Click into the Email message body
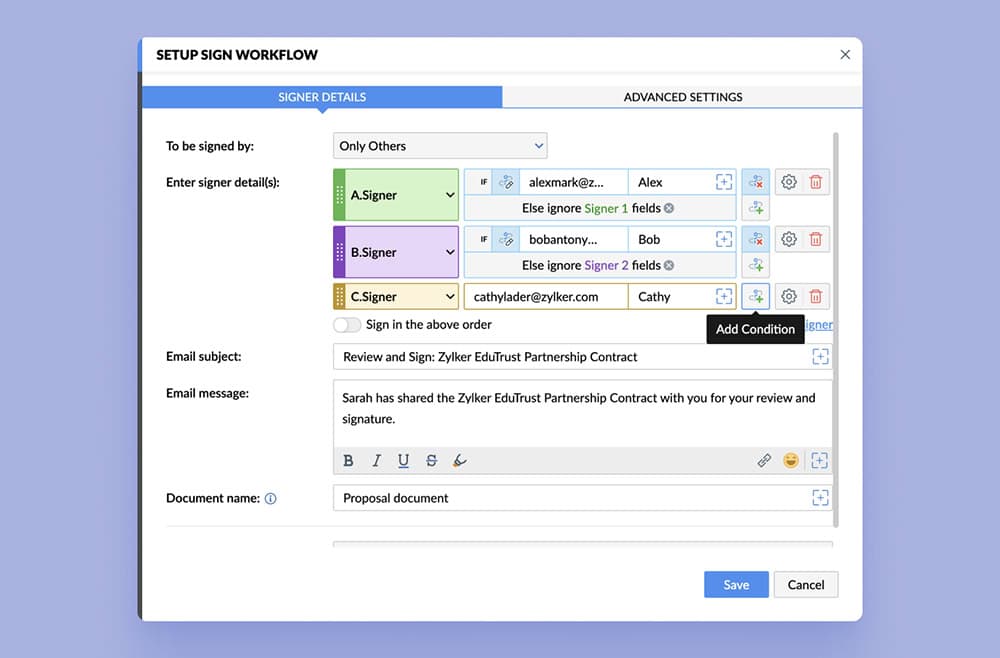This screenshot has width=1000, height=658. tap(583, 413)
